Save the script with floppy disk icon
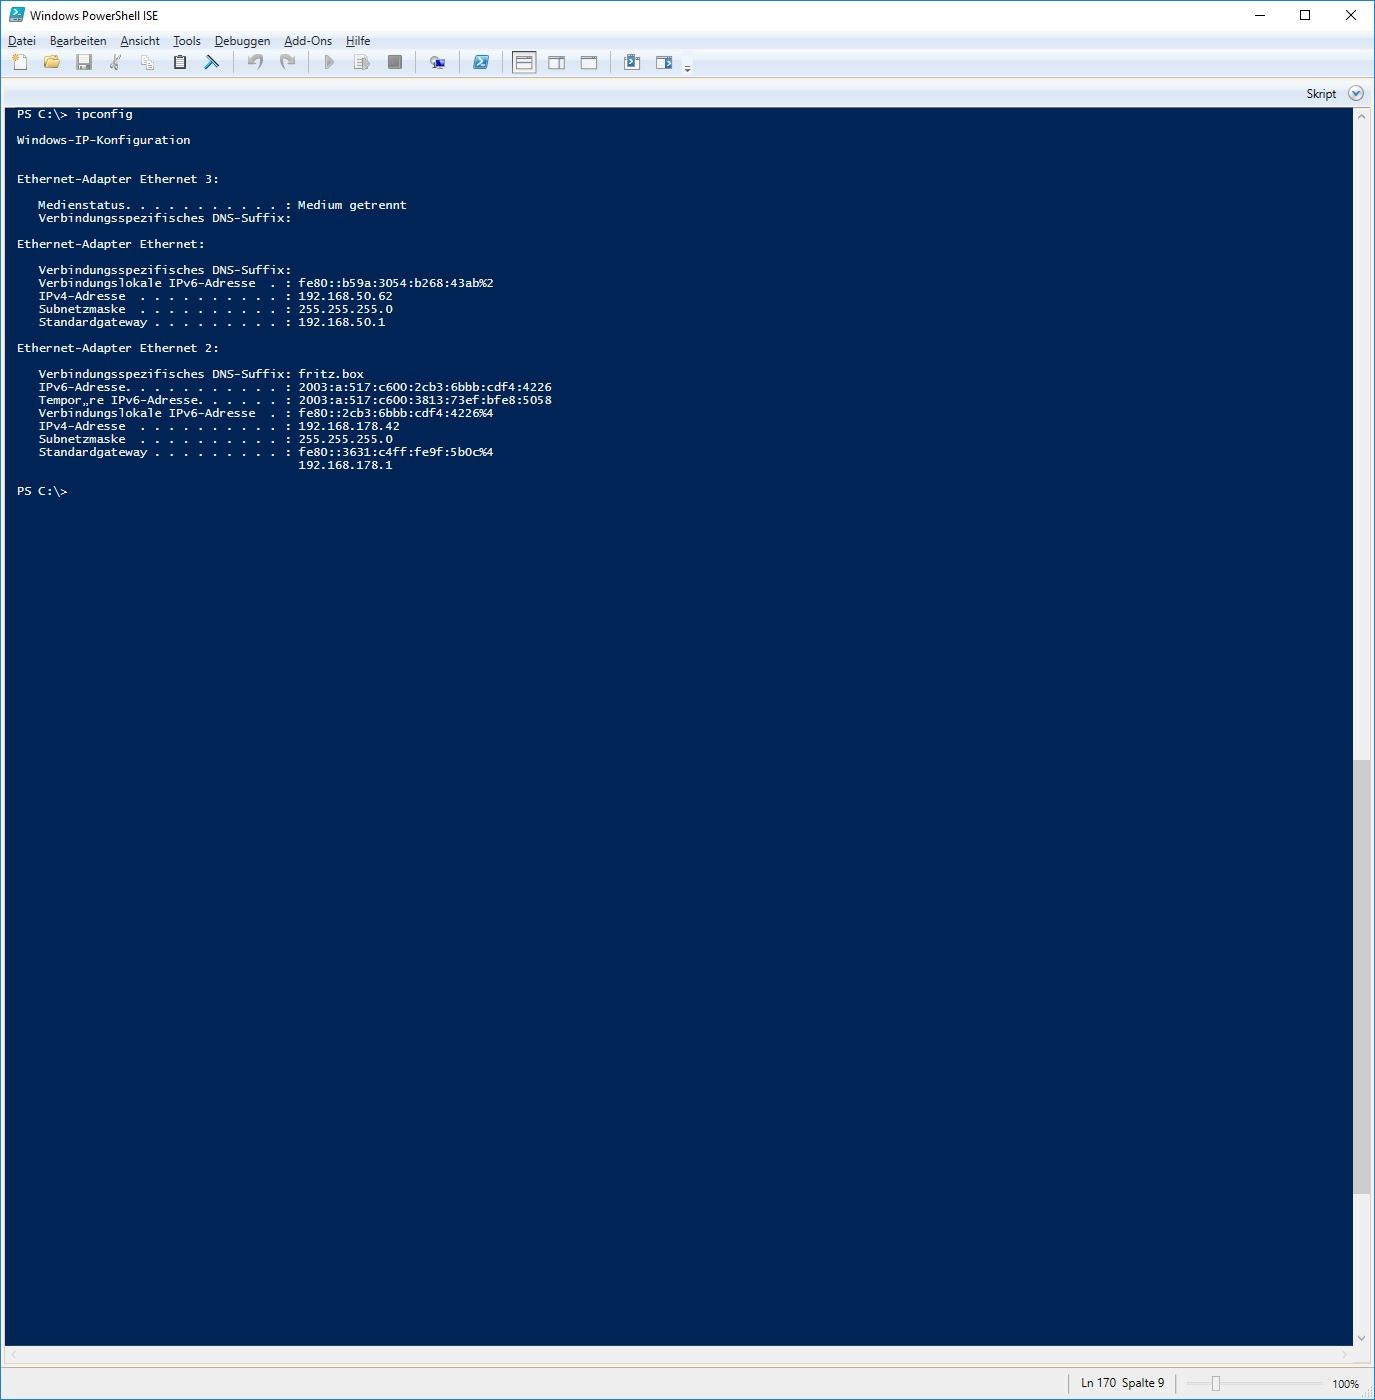This screenshot has width=1375, height=1400. pyautogui.click(x=84, y=62)
